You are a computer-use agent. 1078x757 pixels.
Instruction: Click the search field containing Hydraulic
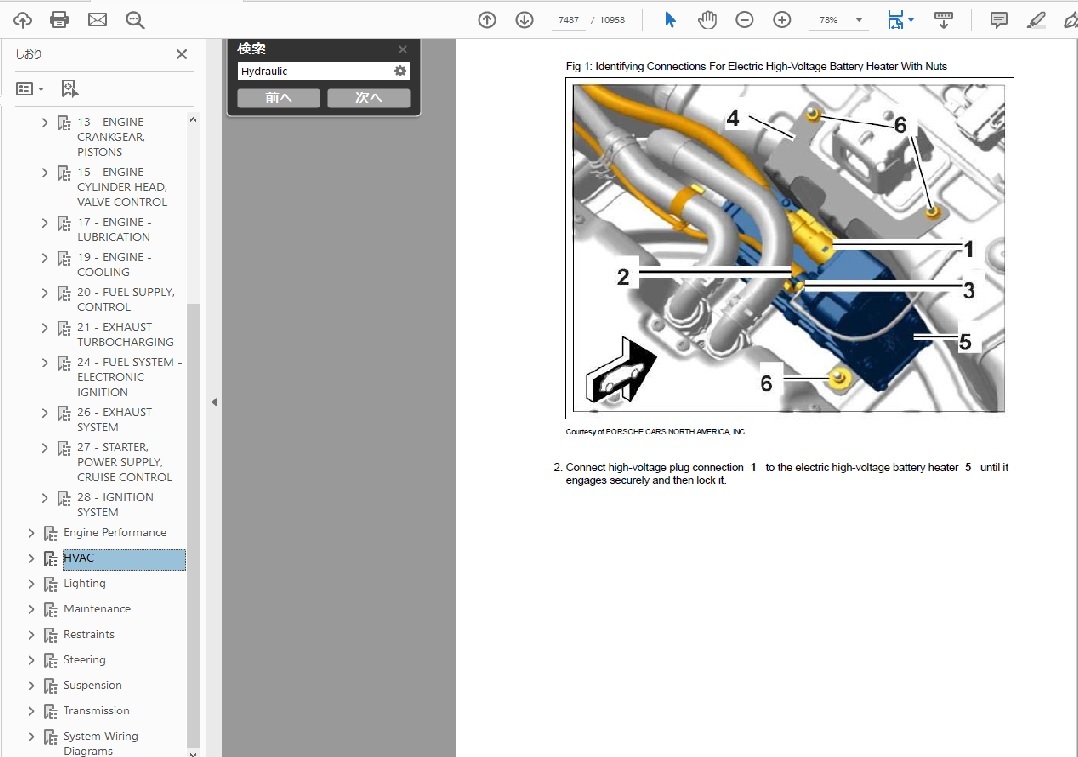[x=315, y=71]
